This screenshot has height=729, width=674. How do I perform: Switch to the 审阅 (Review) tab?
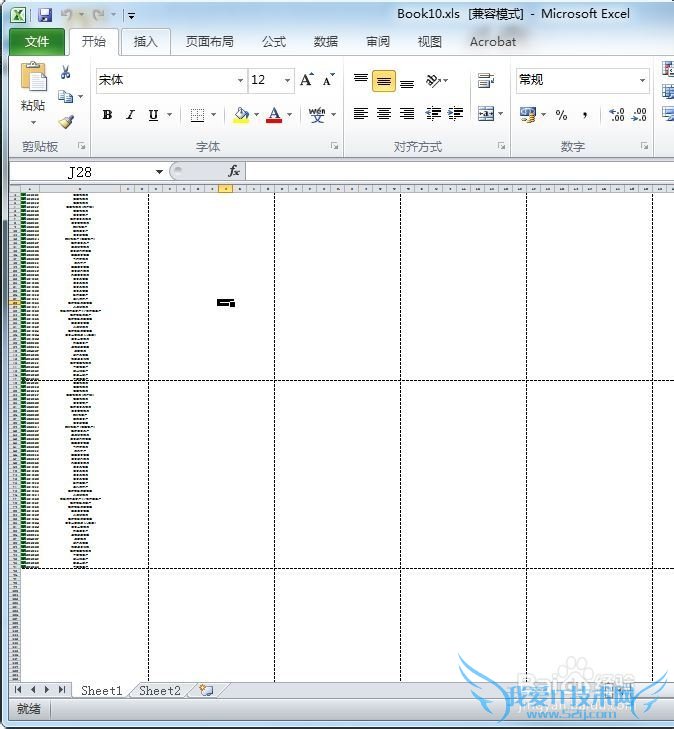point(377,42)
